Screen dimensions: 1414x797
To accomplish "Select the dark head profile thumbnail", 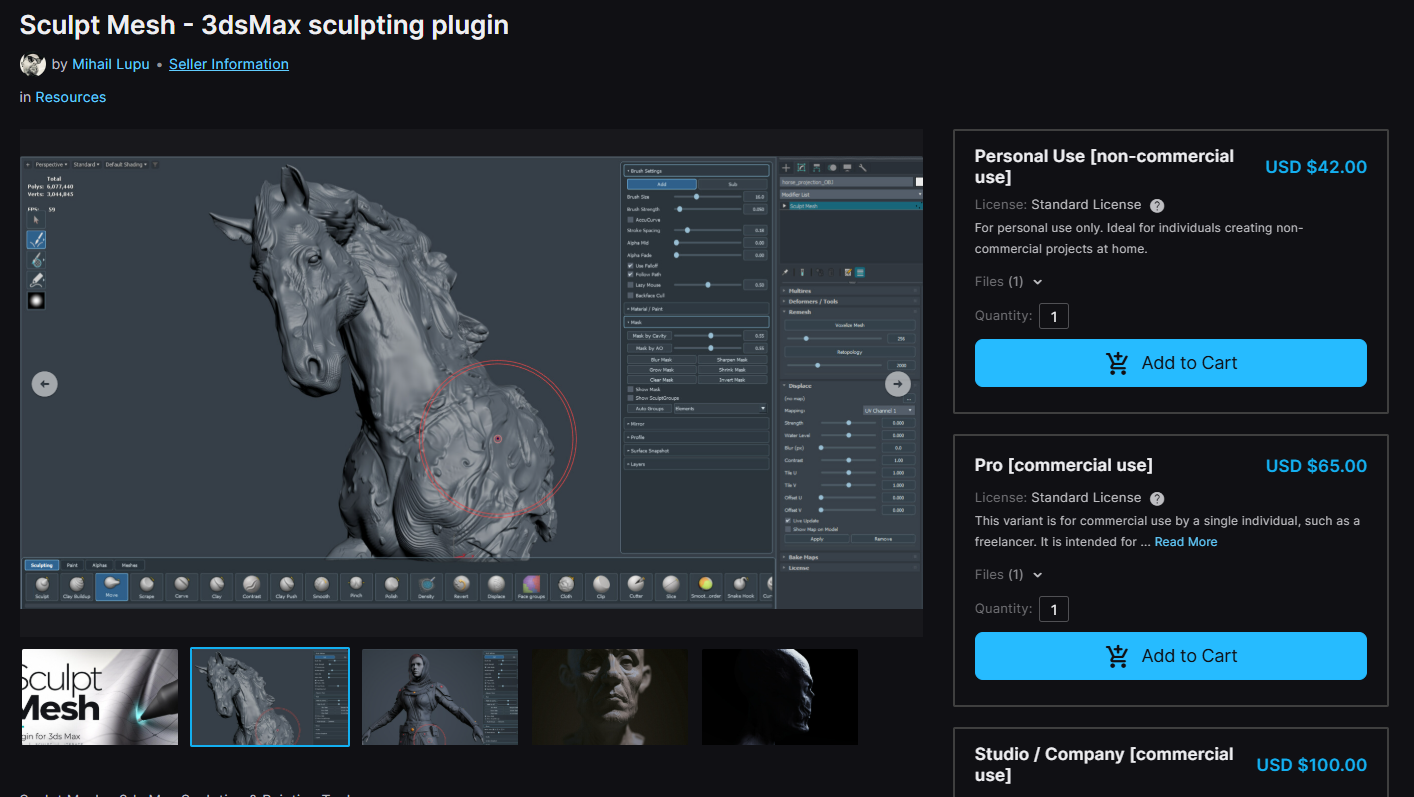I will tap(780, 697).
